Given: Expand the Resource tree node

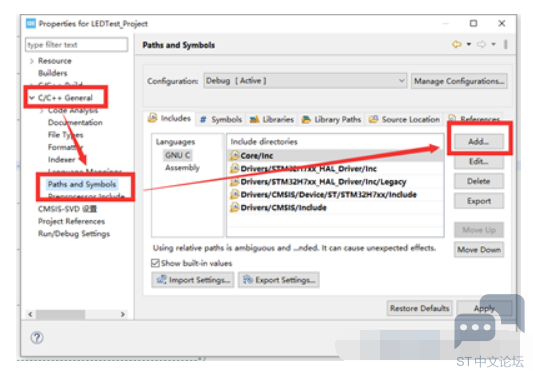Looking at the screenshot, I should (x=32, y=61).
